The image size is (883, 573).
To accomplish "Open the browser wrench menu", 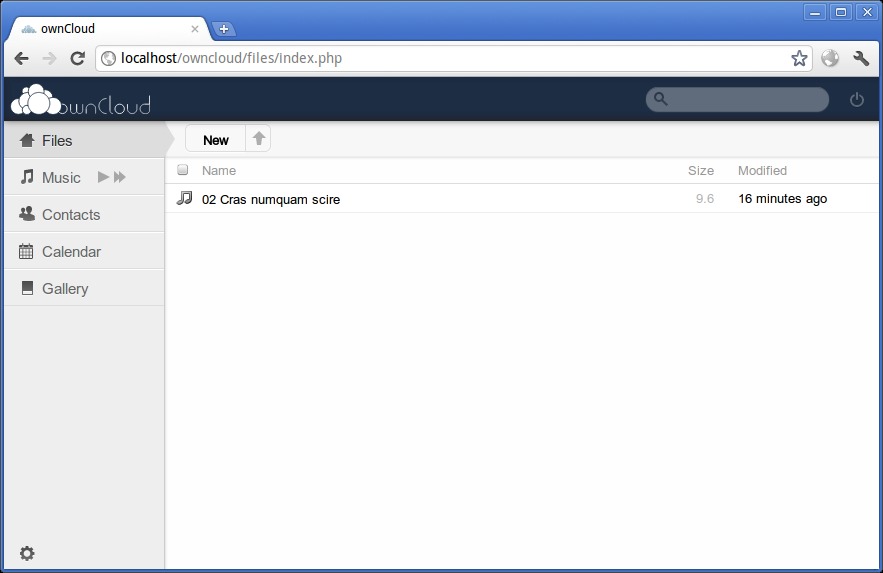I will click(861, 58).
